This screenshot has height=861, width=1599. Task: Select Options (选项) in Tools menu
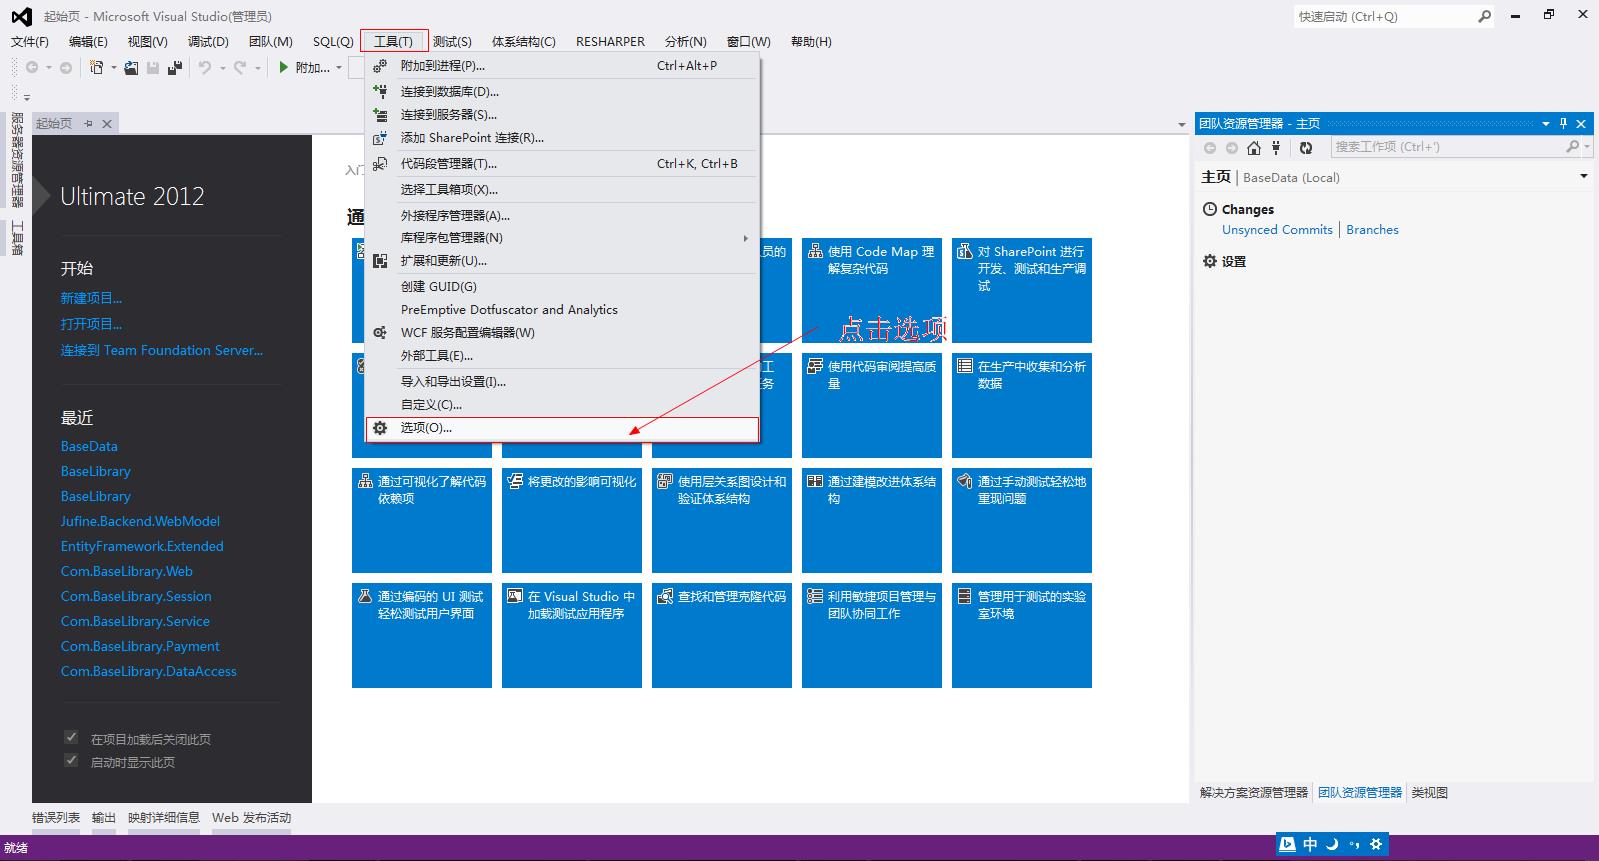[562, 428]
